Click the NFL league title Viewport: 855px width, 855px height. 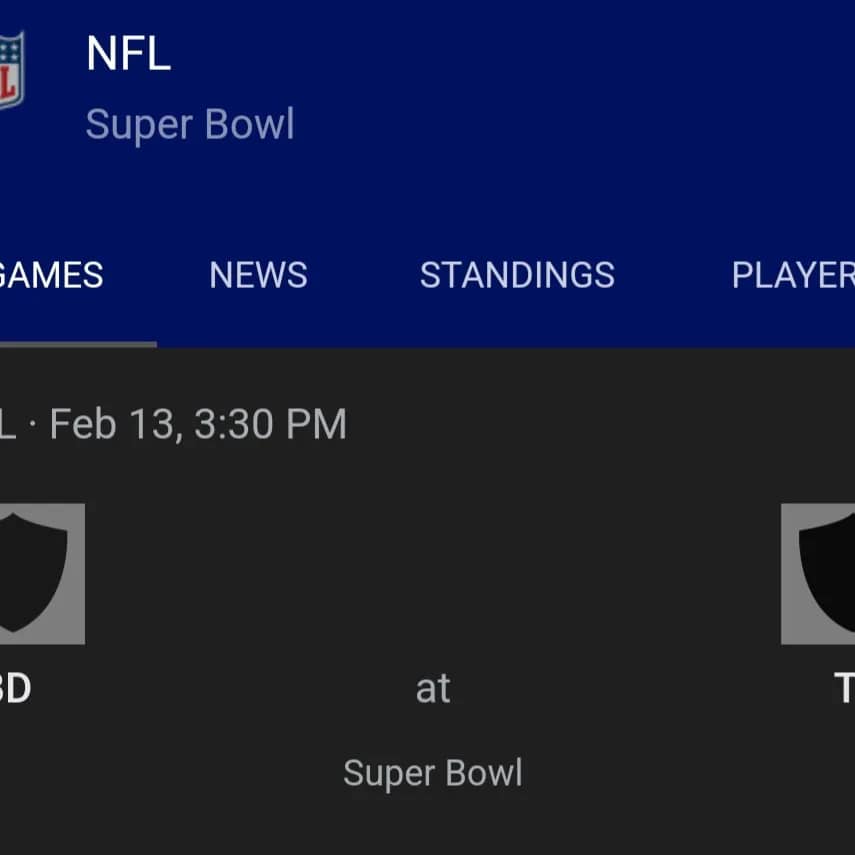(x=128, y=54)
